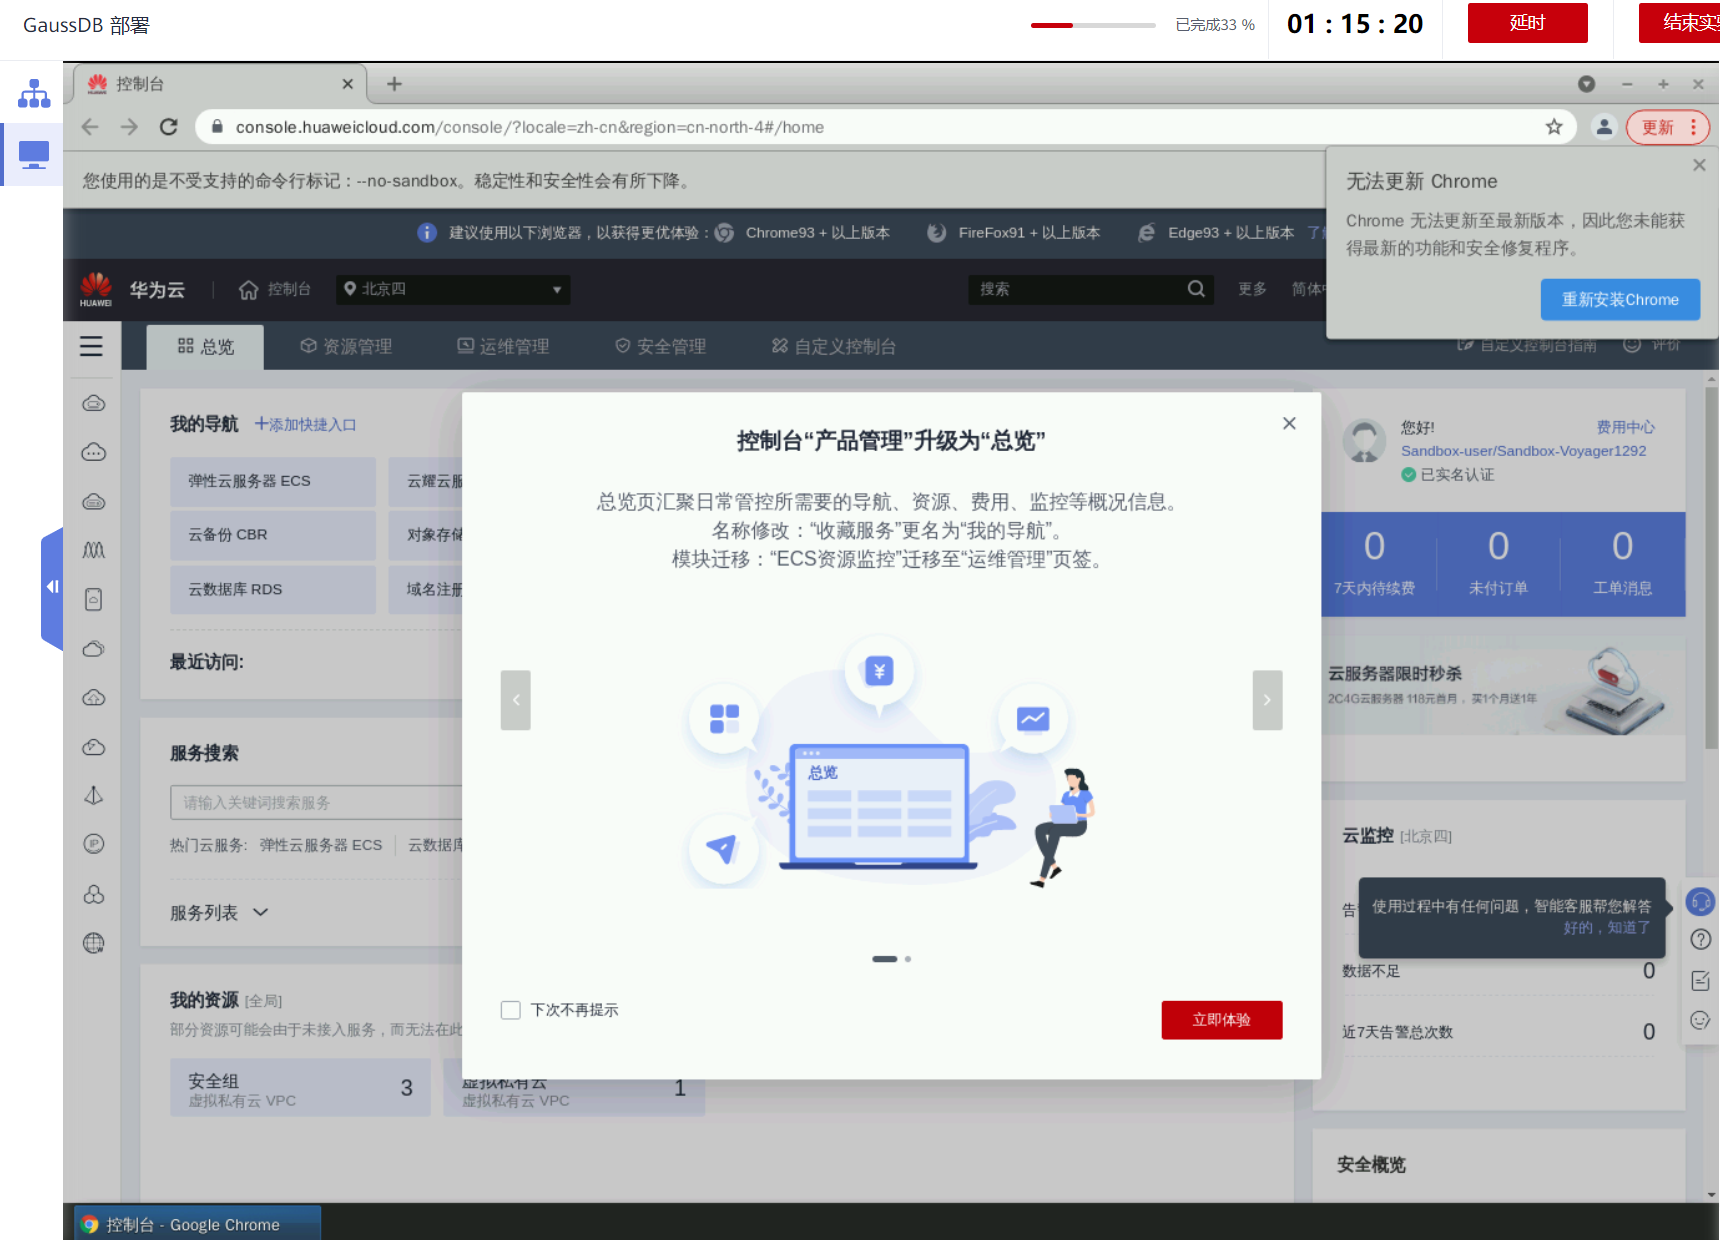Switch to the 资源管理 tab

tap(346, 346)
